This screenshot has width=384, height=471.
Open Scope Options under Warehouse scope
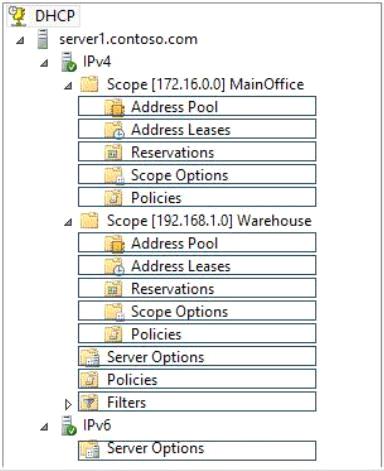[x=197, y=311]
